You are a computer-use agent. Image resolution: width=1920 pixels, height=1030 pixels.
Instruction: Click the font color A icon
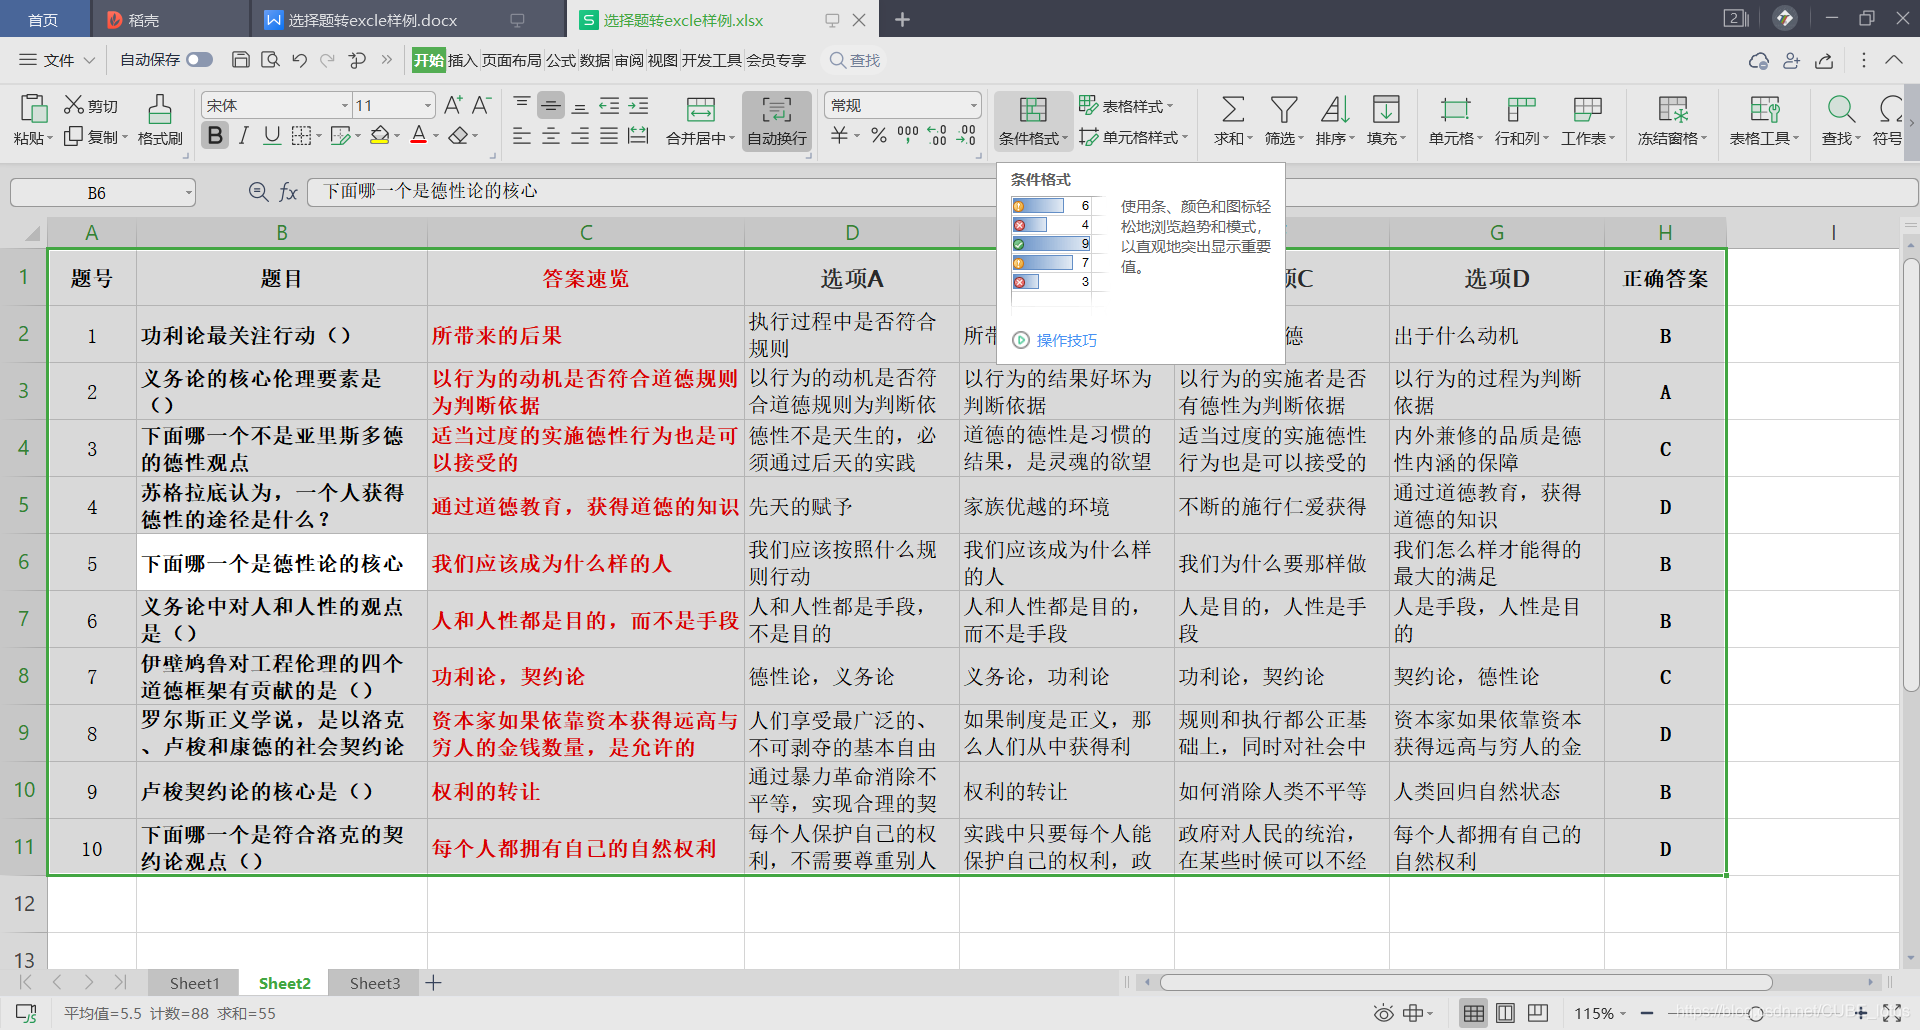click(x=419, y=135)
